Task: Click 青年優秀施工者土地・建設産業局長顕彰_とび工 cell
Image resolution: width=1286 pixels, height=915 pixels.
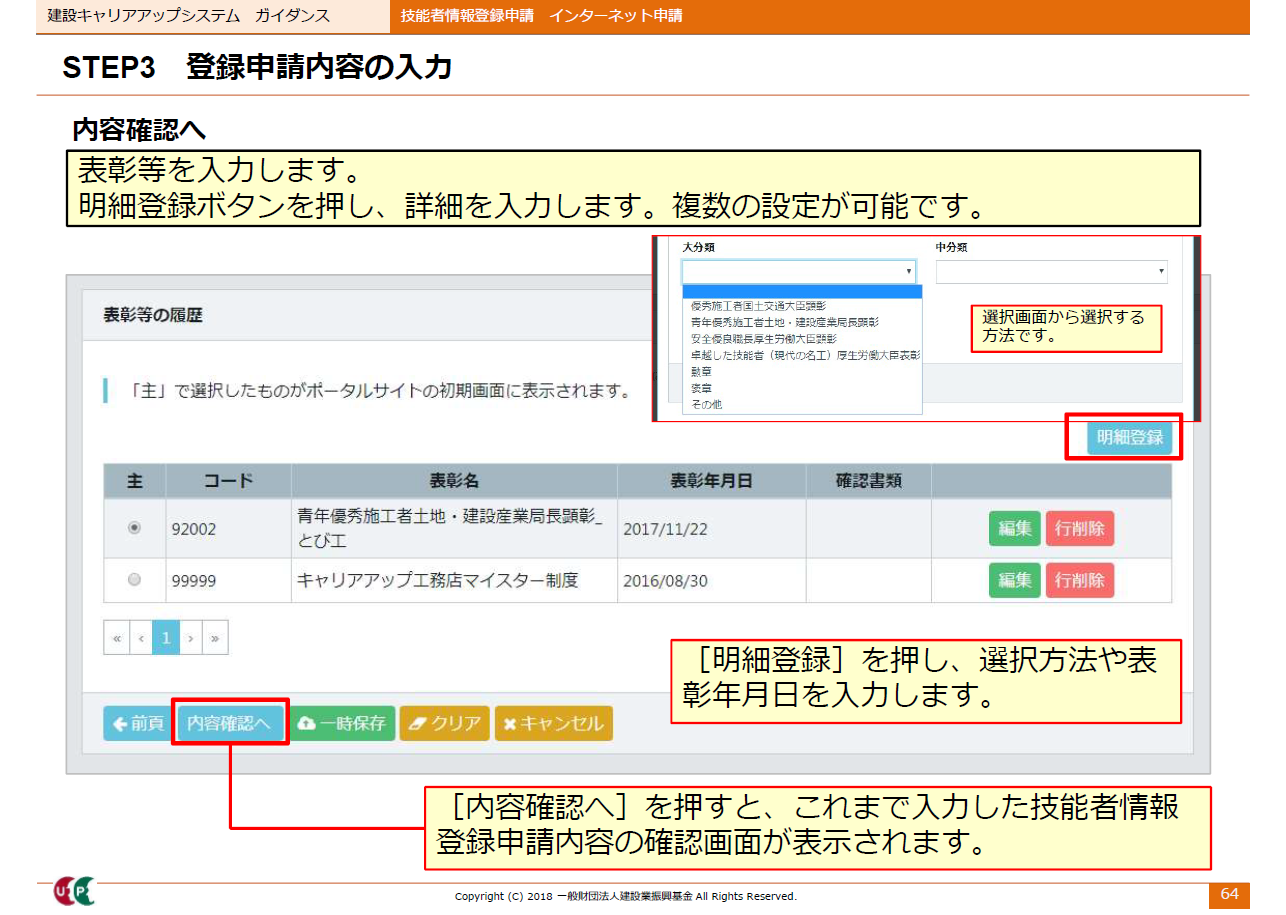Action: pos(454,528)
